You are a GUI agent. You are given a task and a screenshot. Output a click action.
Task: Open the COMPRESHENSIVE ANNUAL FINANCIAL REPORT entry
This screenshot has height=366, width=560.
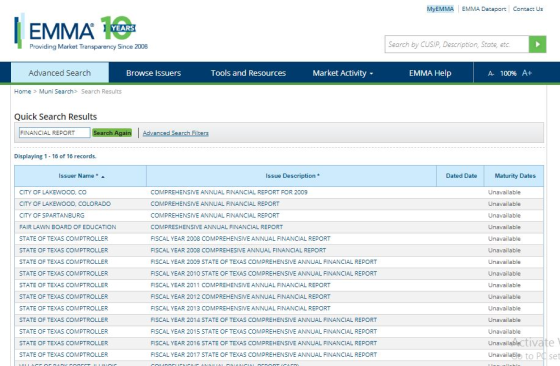[x=216, y=227]
